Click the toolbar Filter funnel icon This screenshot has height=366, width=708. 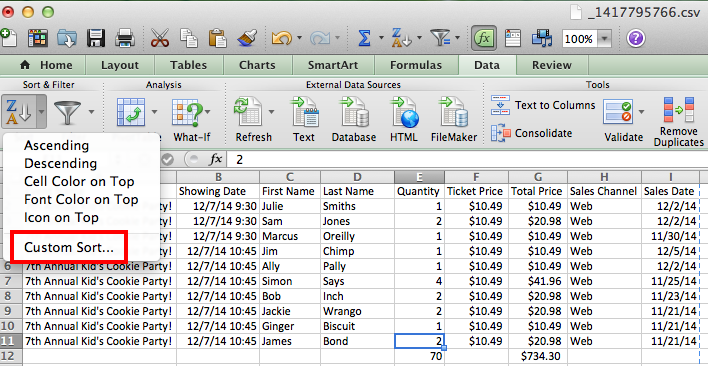[439, 38]
